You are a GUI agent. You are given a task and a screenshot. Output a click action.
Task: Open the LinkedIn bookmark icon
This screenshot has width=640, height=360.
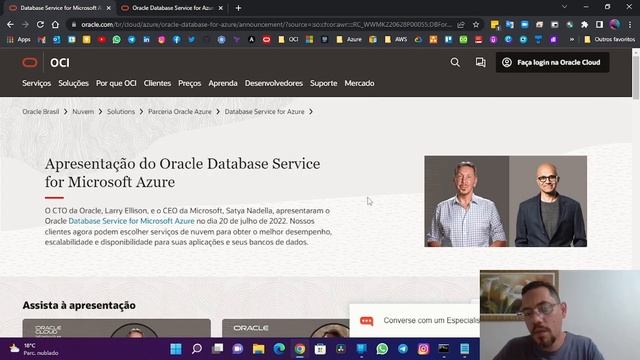(x=147, y=40)
